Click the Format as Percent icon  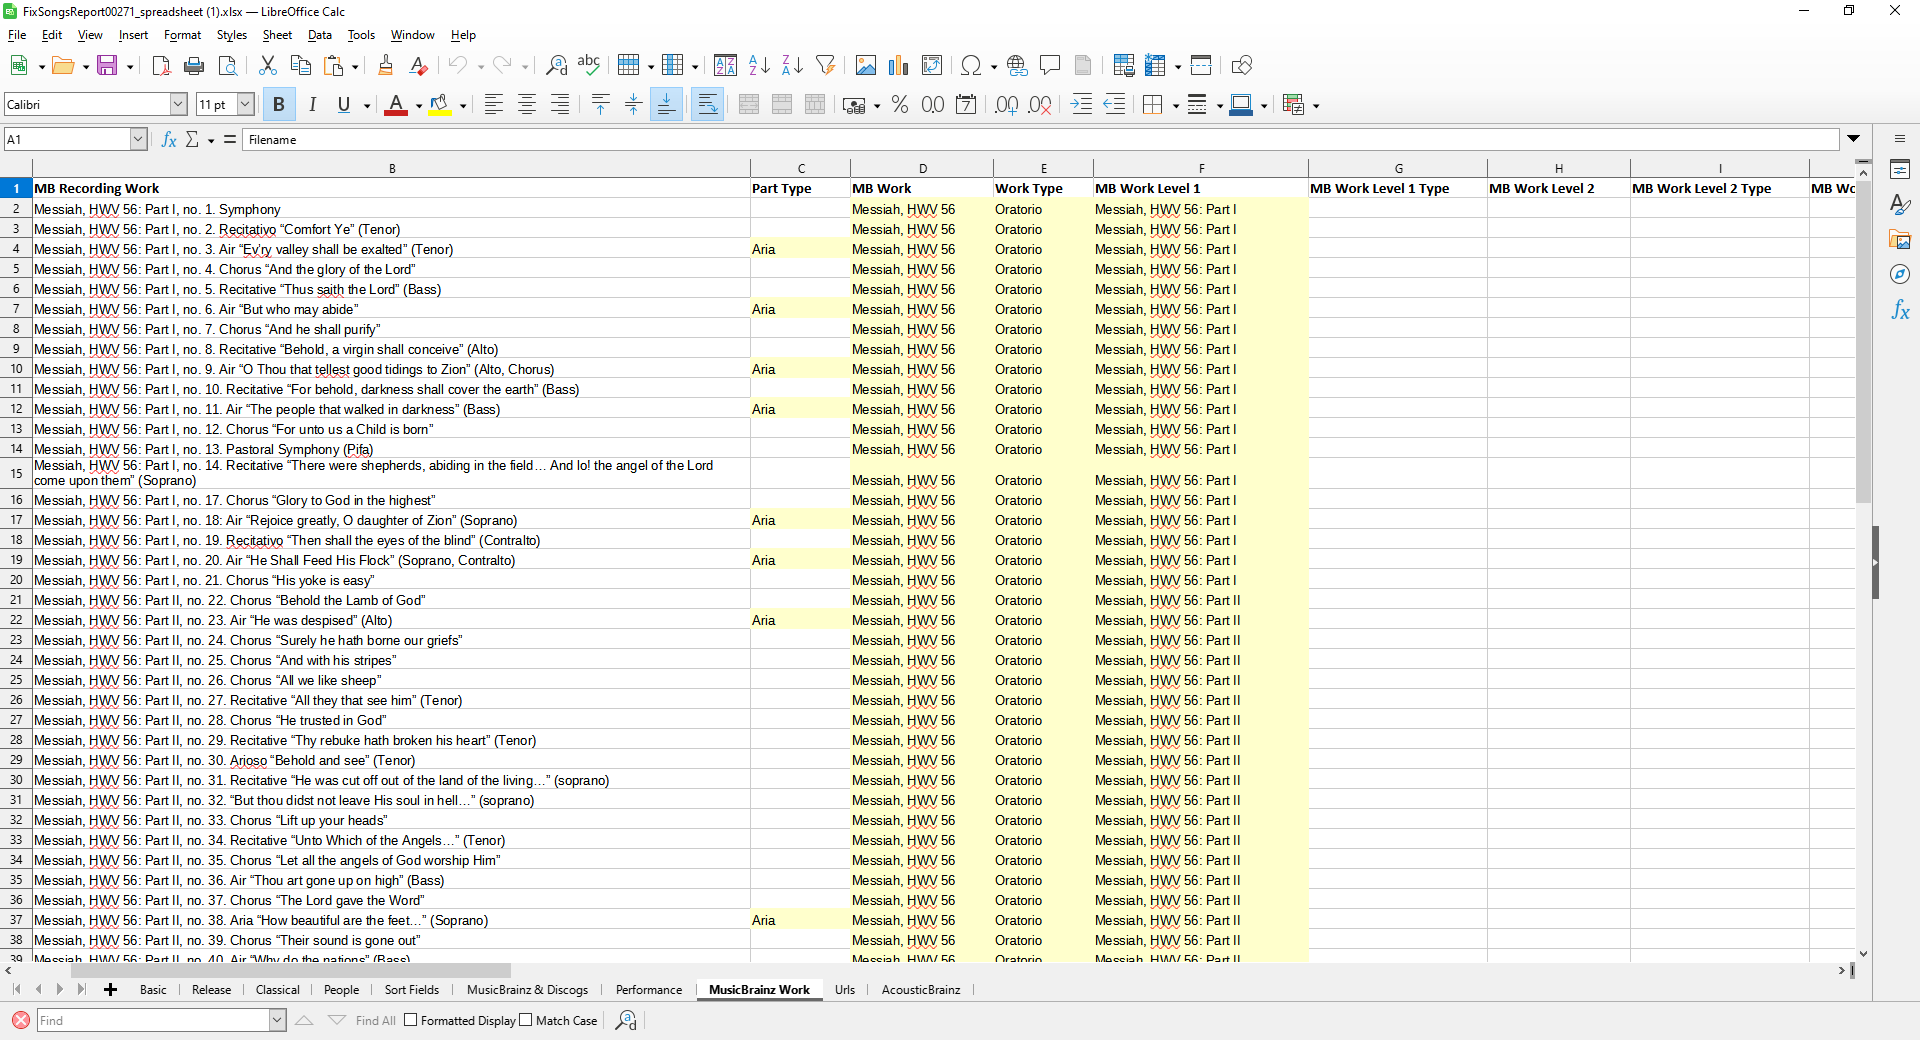pos(899,105)
